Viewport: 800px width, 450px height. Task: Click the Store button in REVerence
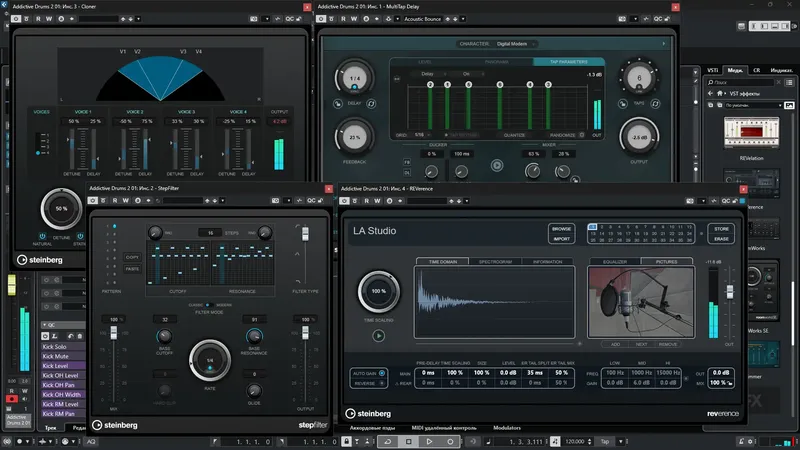click(721, 229)
